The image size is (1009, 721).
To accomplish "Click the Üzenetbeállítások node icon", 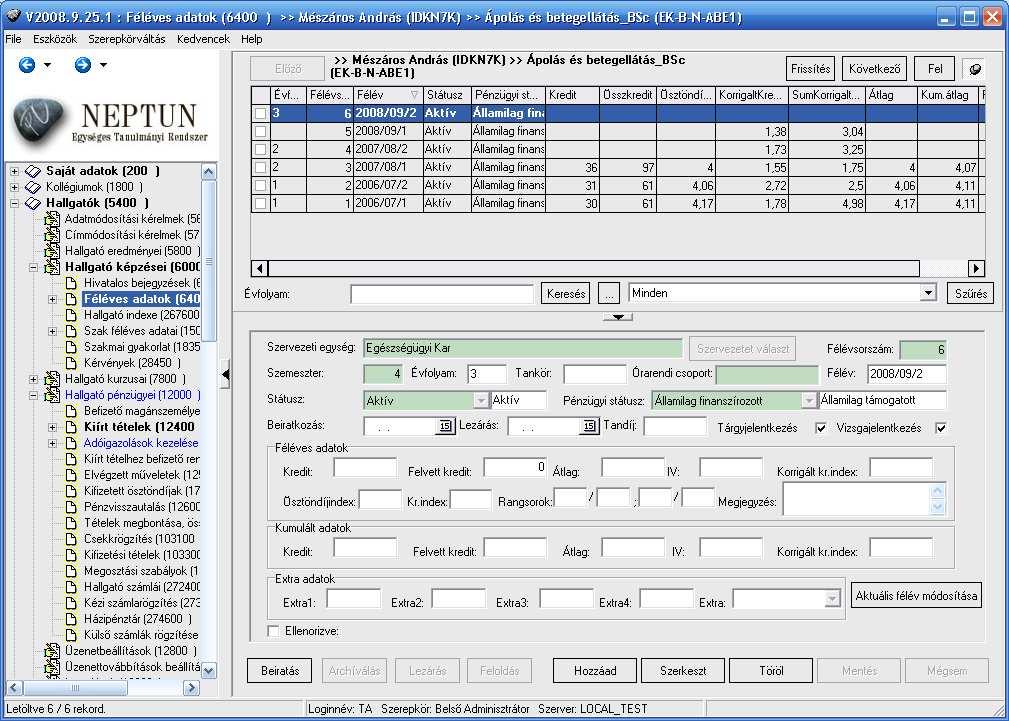I will [x=52, y=651].
